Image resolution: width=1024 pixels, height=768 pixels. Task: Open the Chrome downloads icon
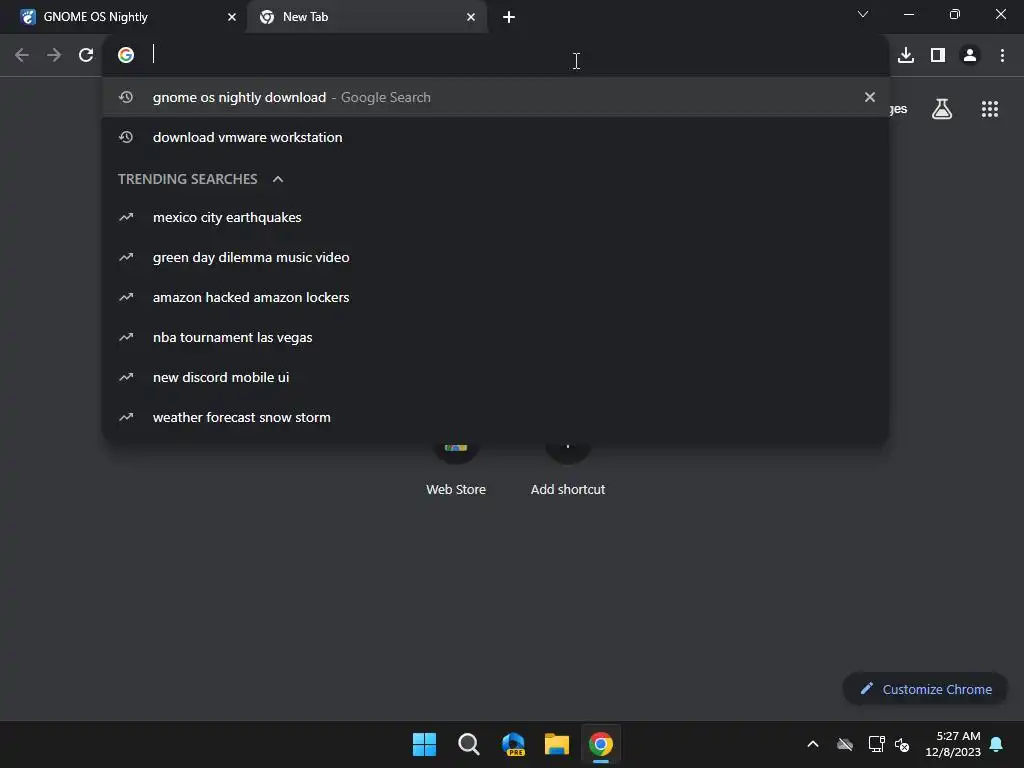tap(906, 56)
